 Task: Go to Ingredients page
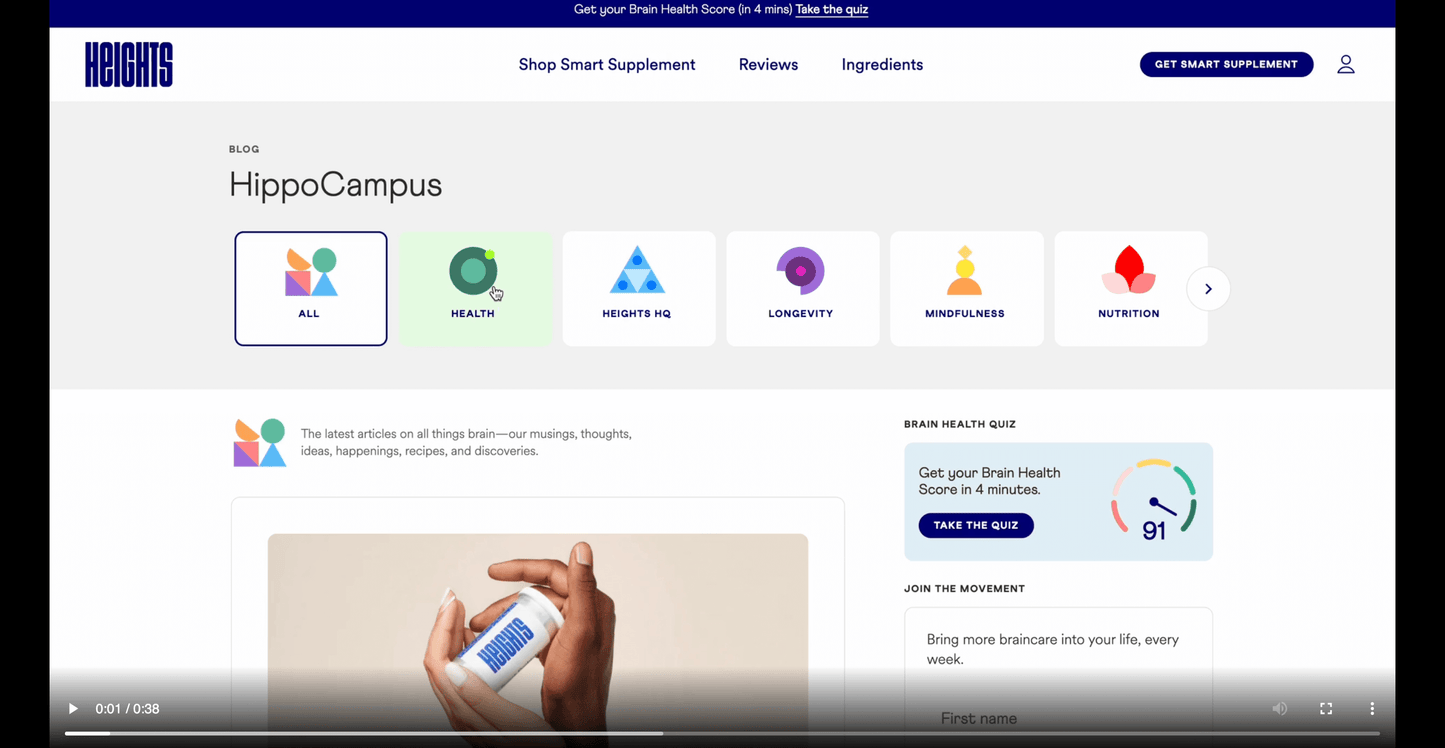[882, 64]
